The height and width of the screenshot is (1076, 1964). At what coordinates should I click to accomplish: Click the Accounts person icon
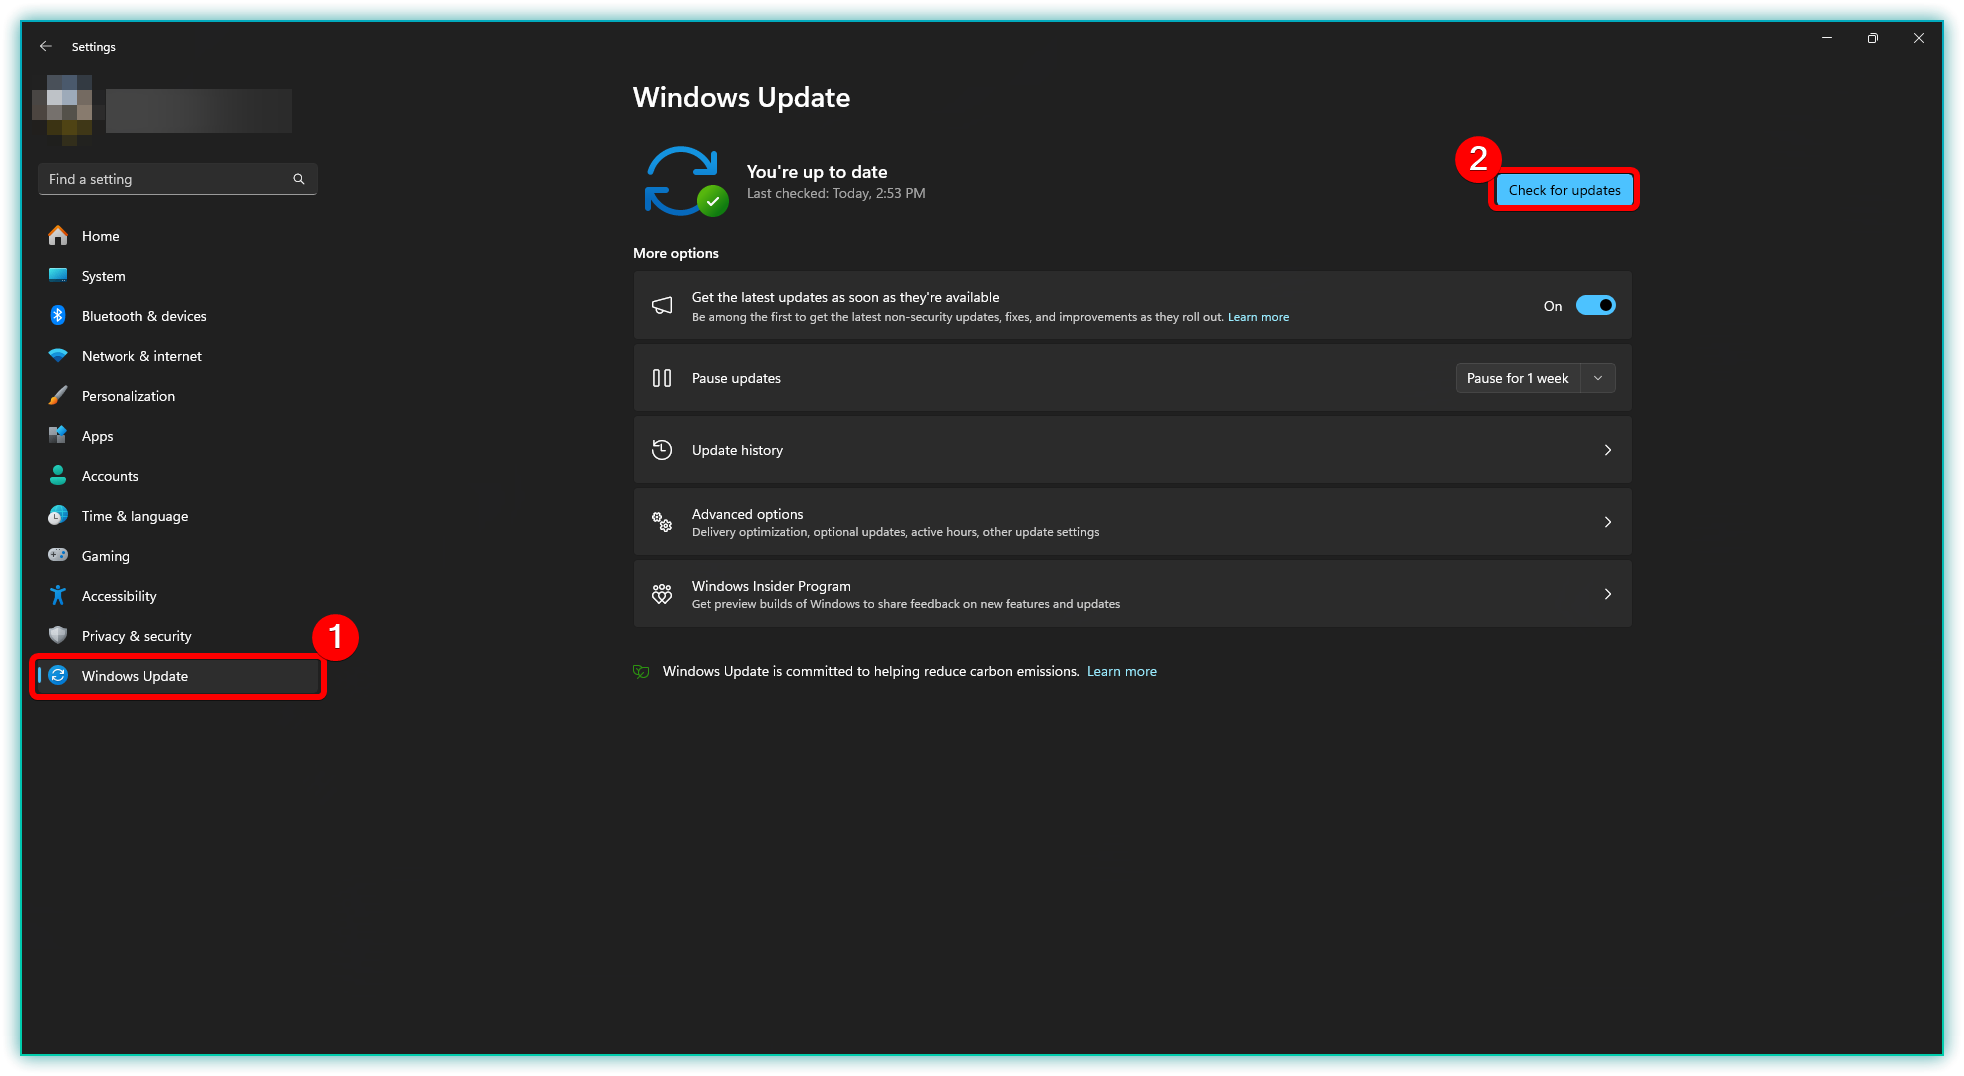[x=58, y=475]
